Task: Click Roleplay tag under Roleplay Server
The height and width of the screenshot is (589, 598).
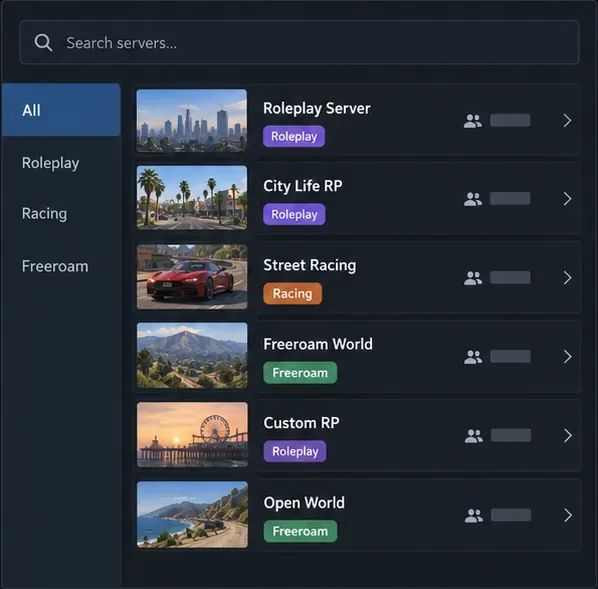Action: (x=294, y=136)
